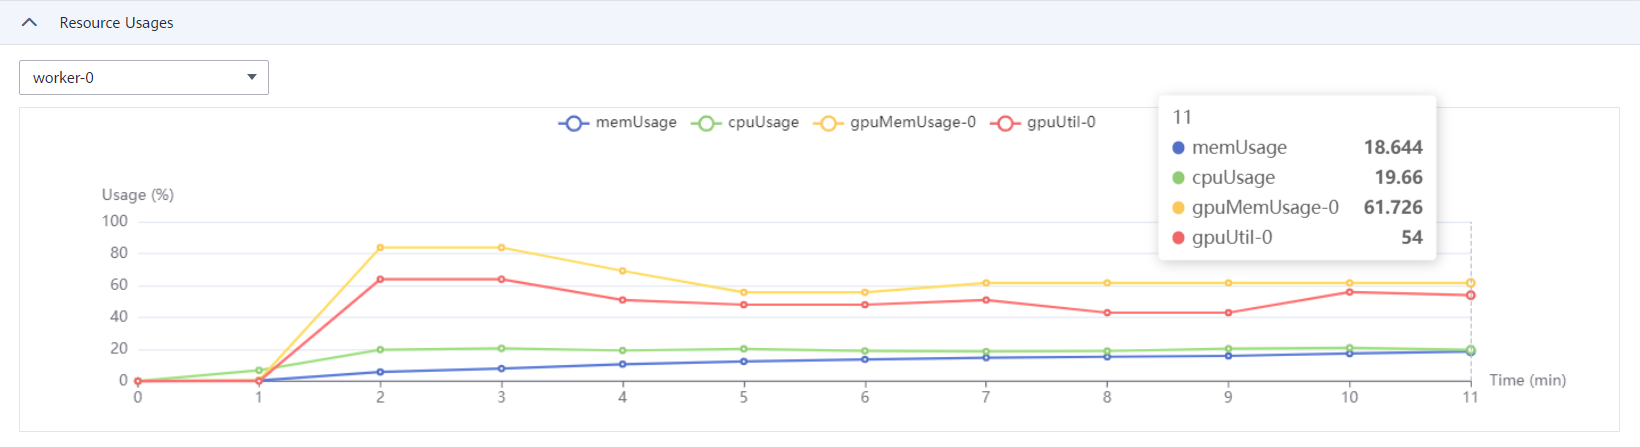Open the worker-0 dropdown arrow

point(251,77)
